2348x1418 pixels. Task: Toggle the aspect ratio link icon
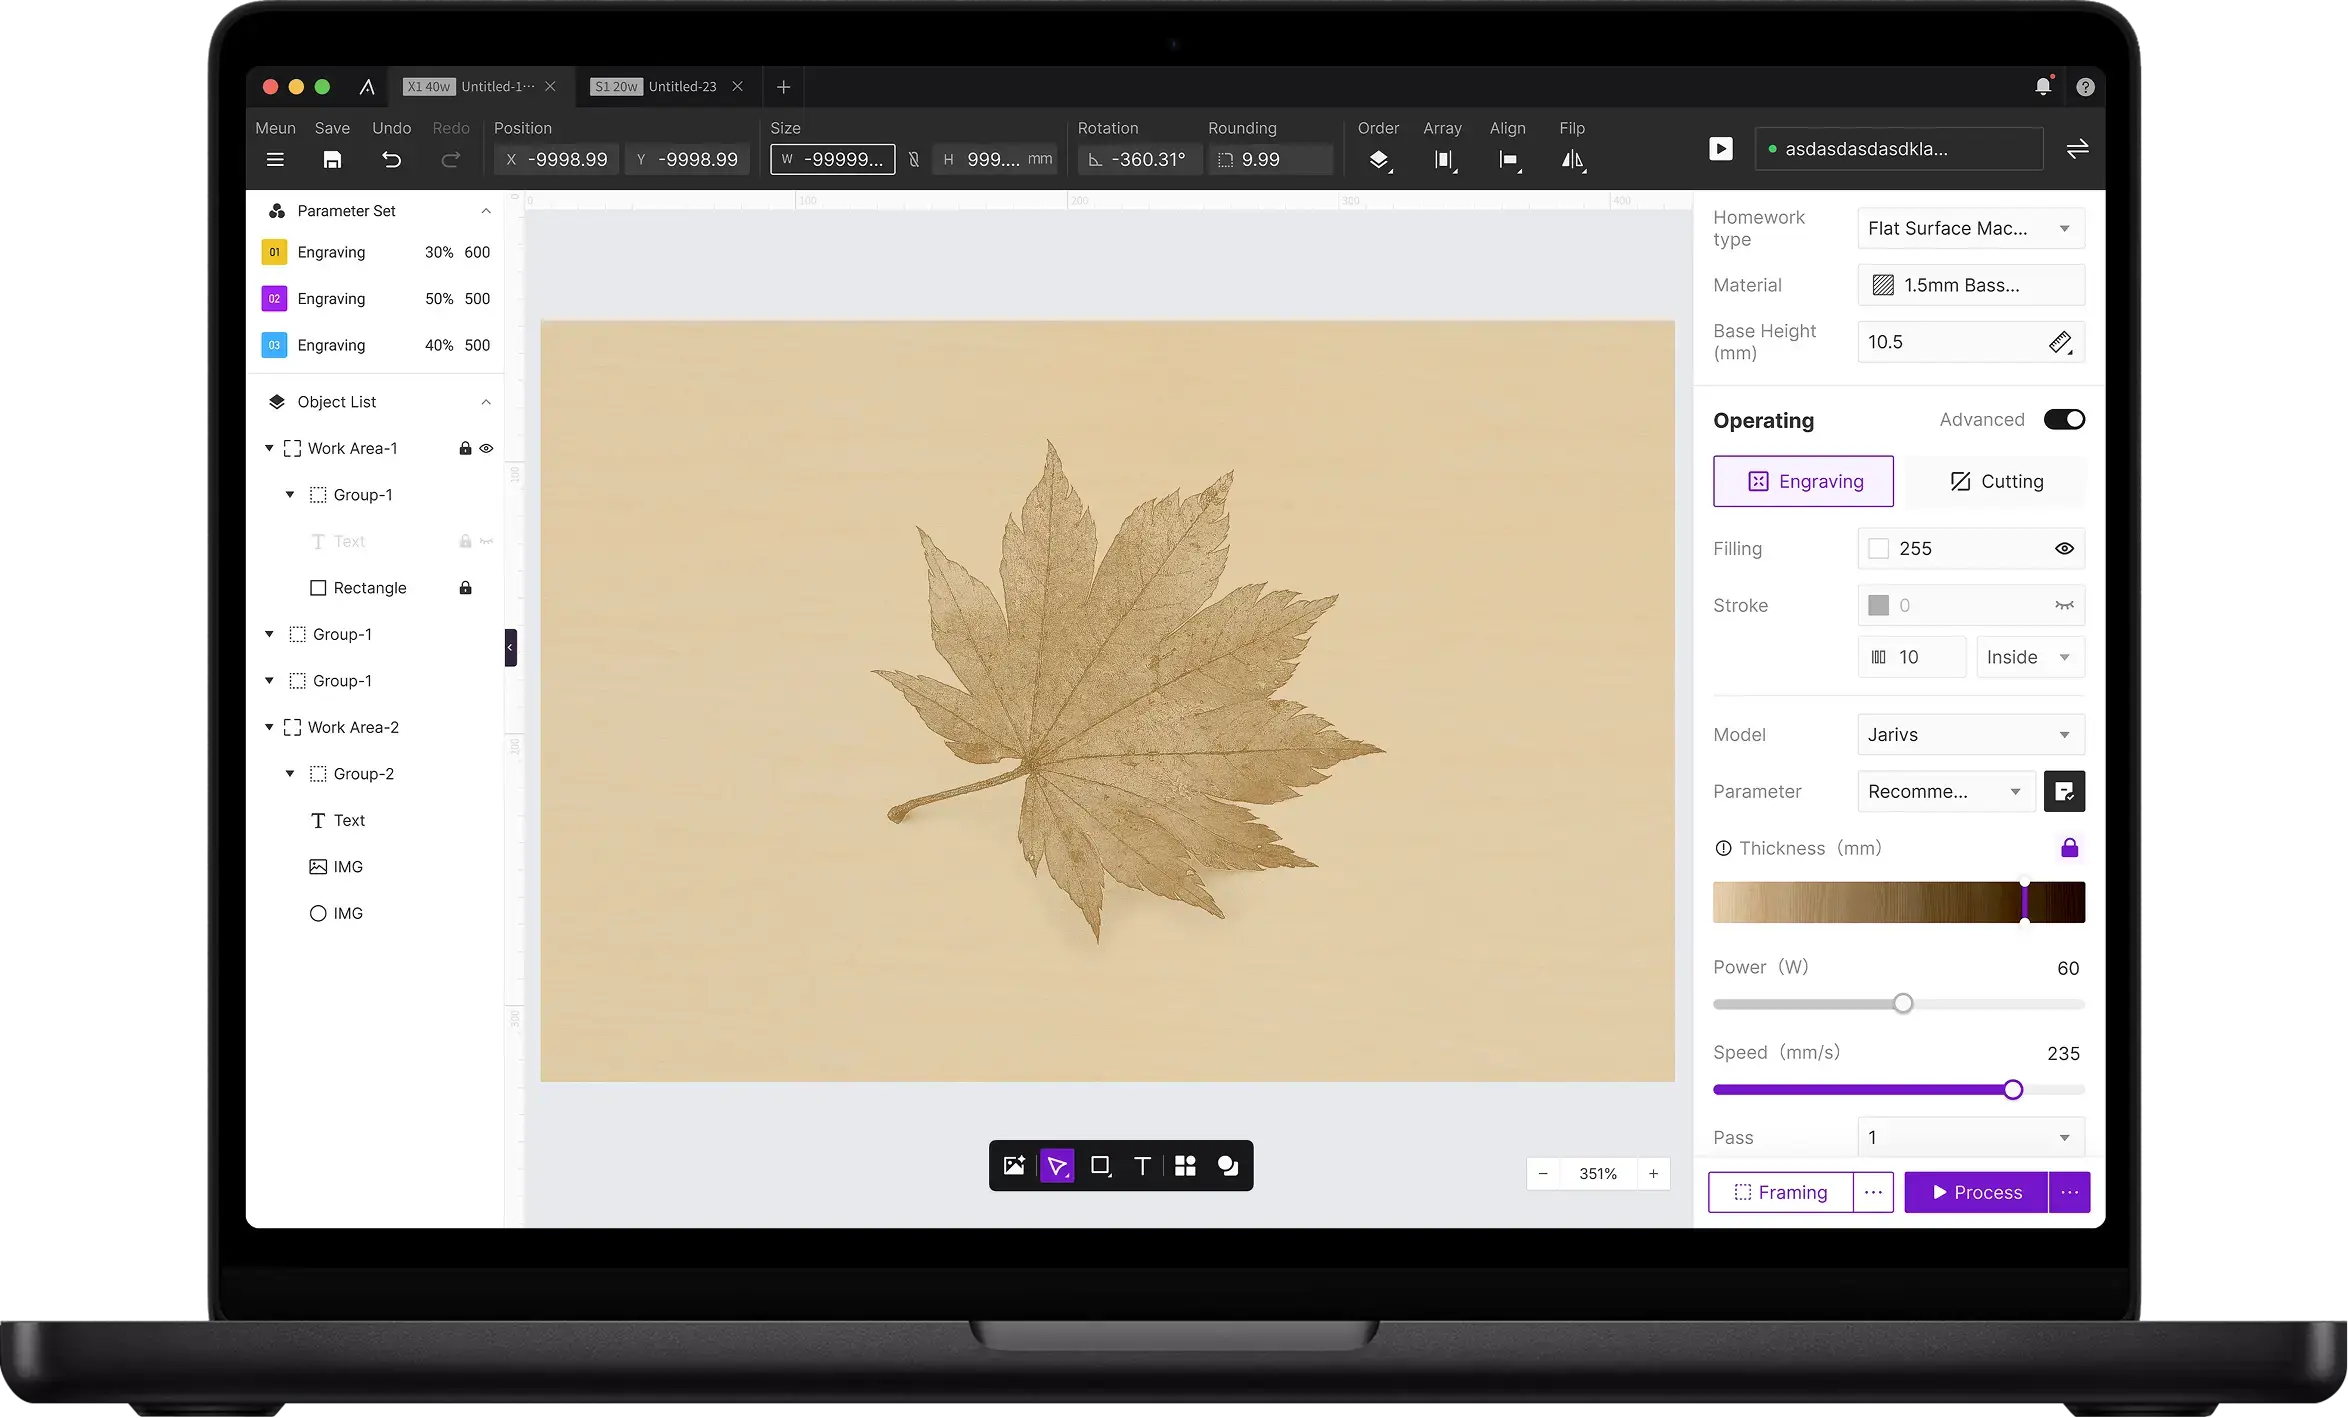(913, 159)
